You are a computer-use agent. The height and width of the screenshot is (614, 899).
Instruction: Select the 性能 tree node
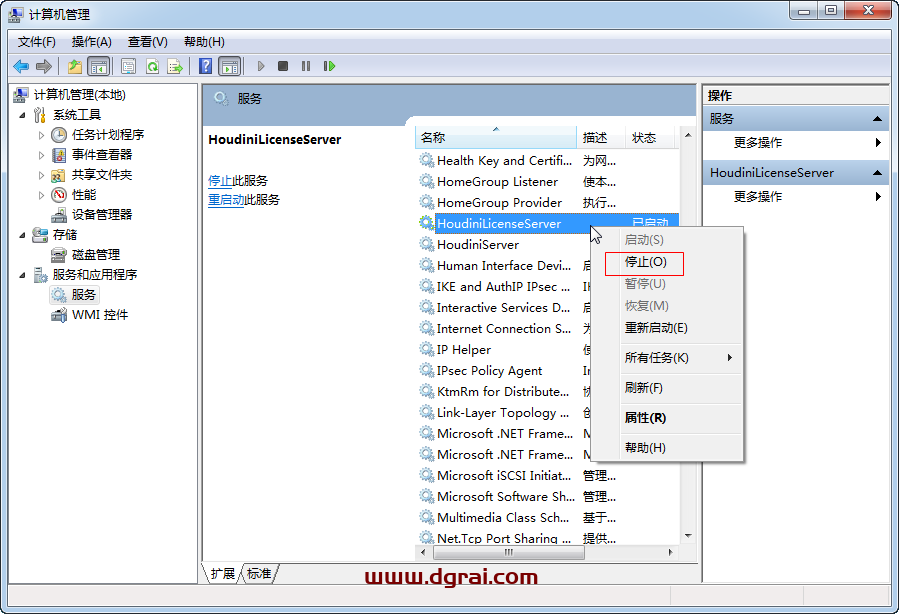point(84,195)
